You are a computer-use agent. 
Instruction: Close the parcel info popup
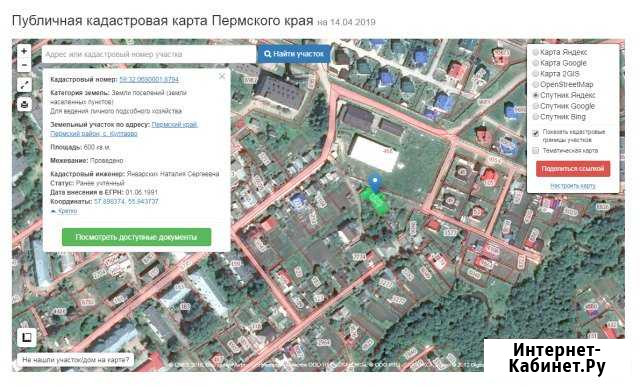pyautogui.click(x=222, y=76)
